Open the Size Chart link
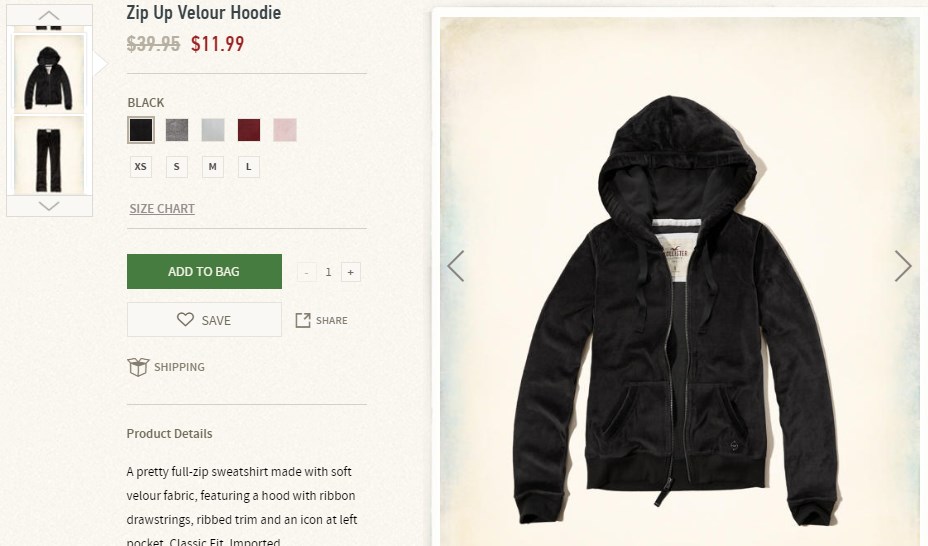This screenshot has width=928, height=546. [162, 208]
